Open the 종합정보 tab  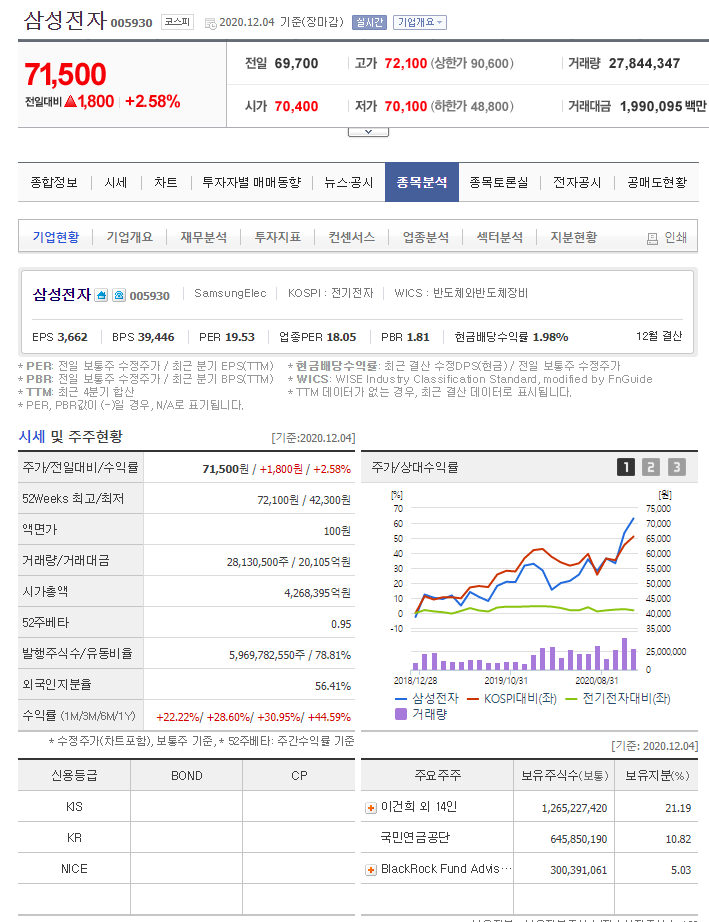54,182
